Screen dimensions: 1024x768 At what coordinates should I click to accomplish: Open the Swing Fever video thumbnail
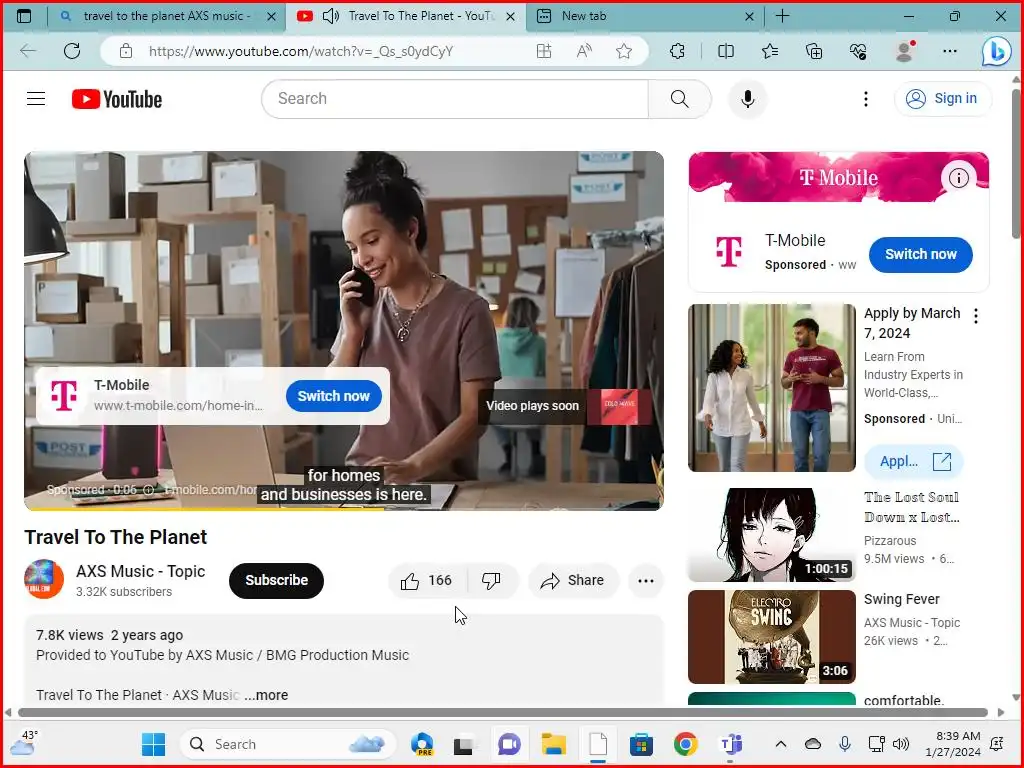coord(771,637)
